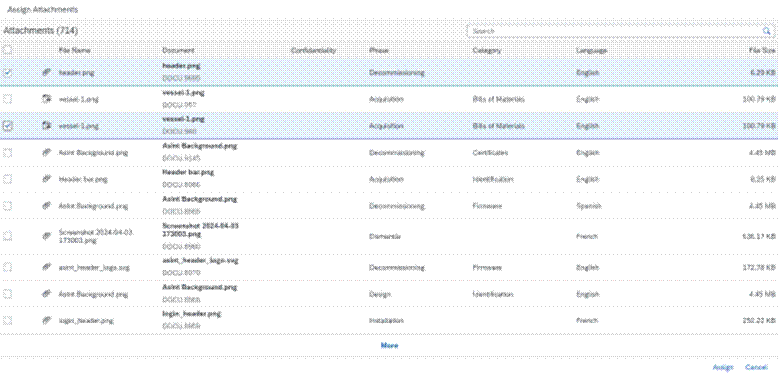
Task: Click the Language column header
Action: (x=591, y=51)
